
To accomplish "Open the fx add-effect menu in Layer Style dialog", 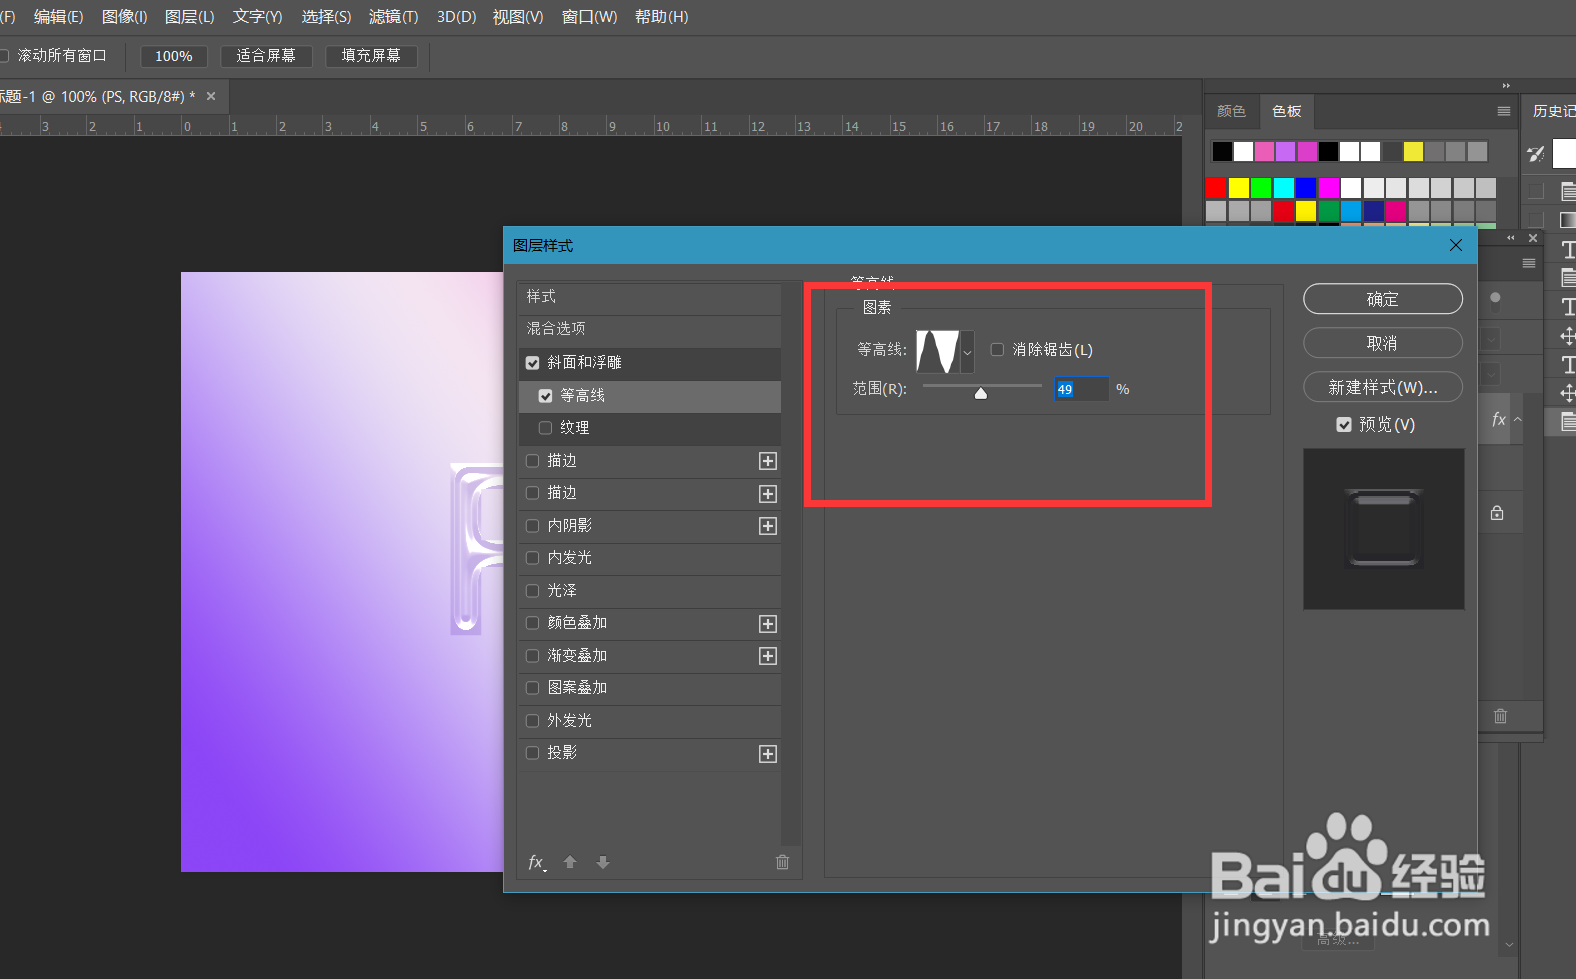I will (537, 863).
